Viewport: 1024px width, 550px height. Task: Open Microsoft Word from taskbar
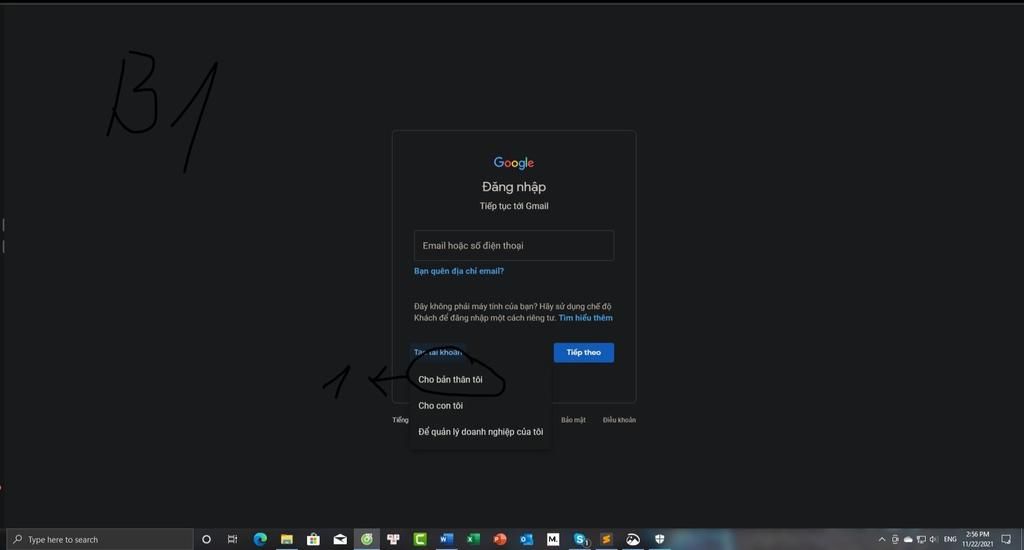[447, 540]
